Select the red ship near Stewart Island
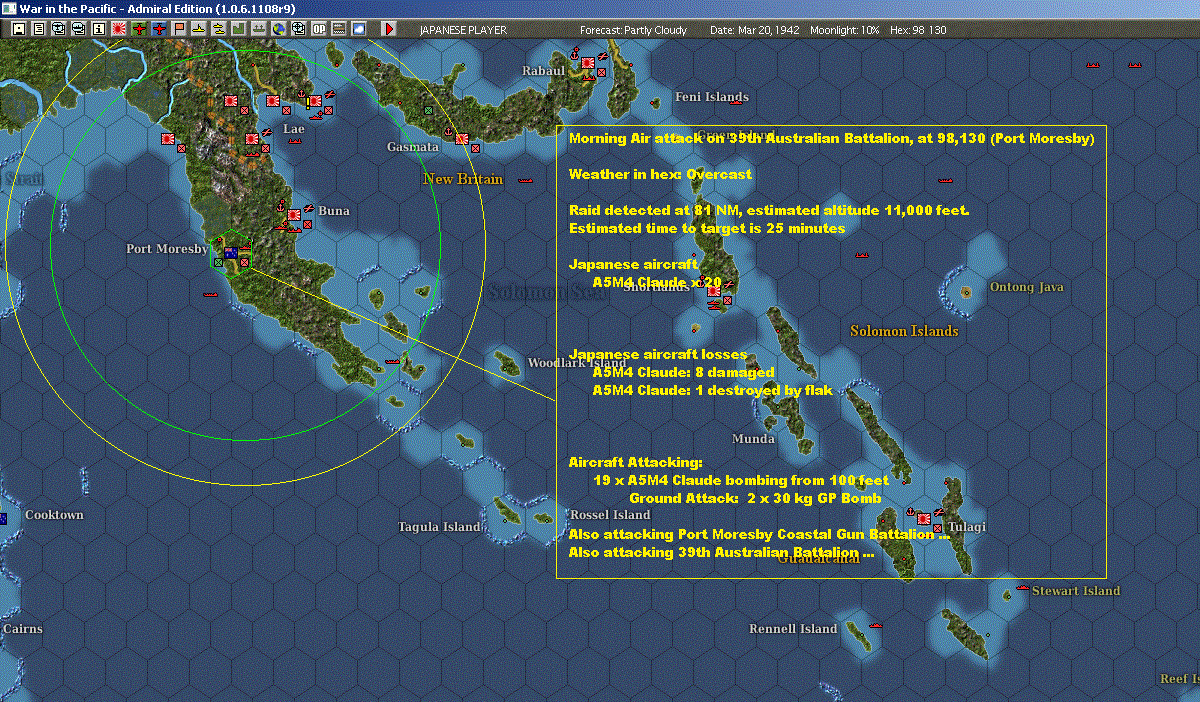 (x=1022, y=588)
